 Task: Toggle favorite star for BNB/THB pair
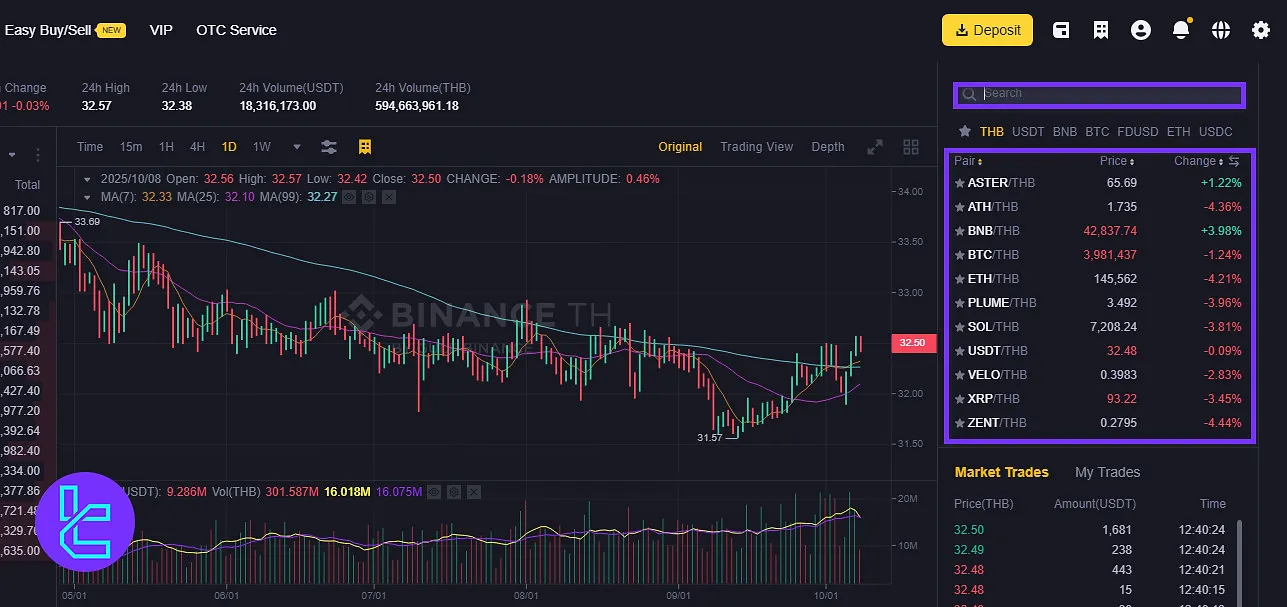(x=960, y=231)
